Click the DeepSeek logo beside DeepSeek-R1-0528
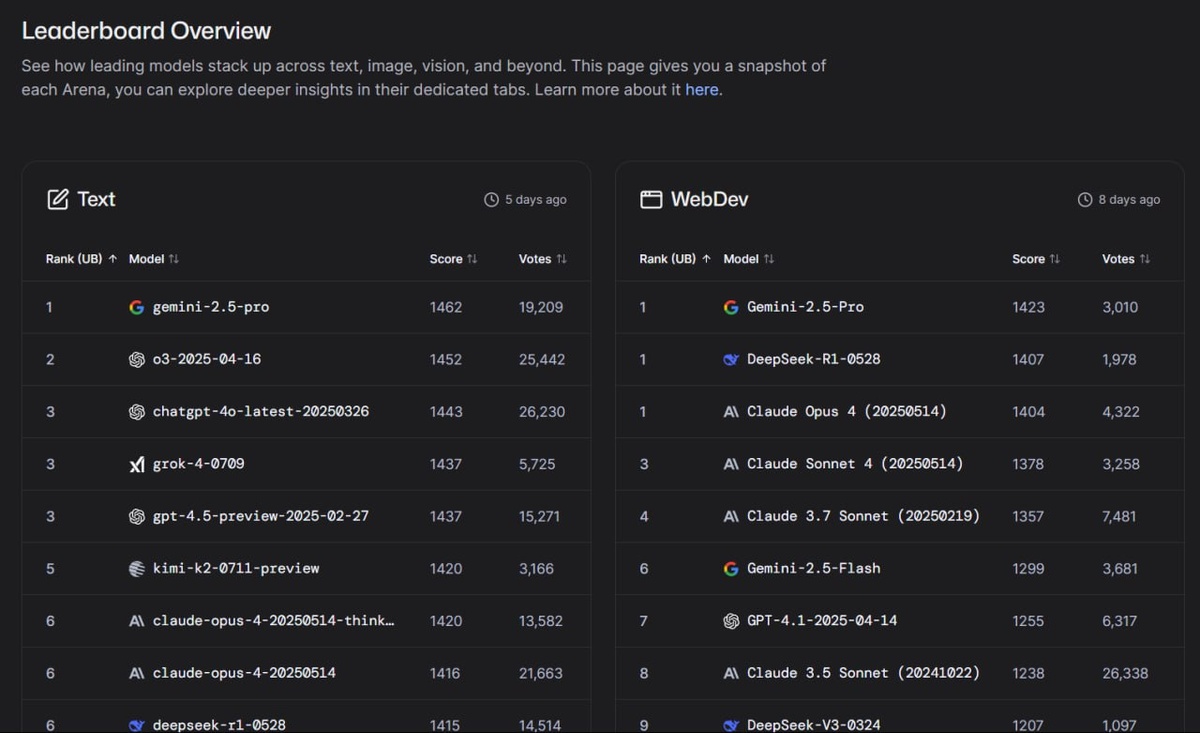The width and height of the screenshot is (1200, 733). [x=731, y=359]
